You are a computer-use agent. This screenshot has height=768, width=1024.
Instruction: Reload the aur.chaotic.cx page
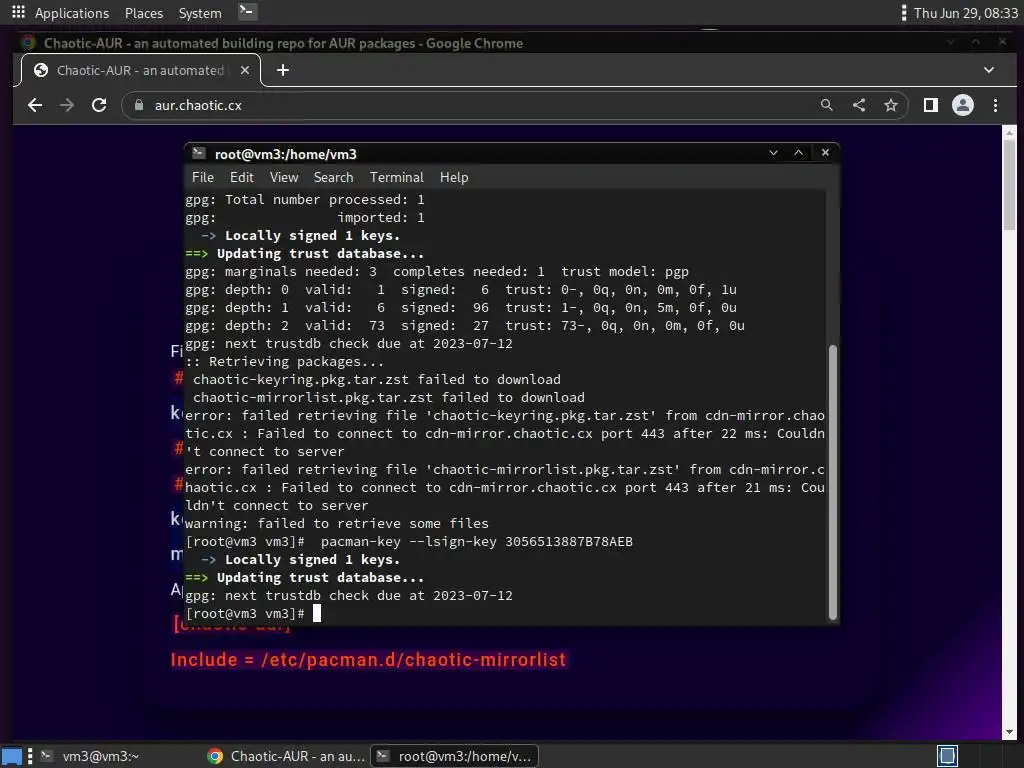[x=99, y=105]
